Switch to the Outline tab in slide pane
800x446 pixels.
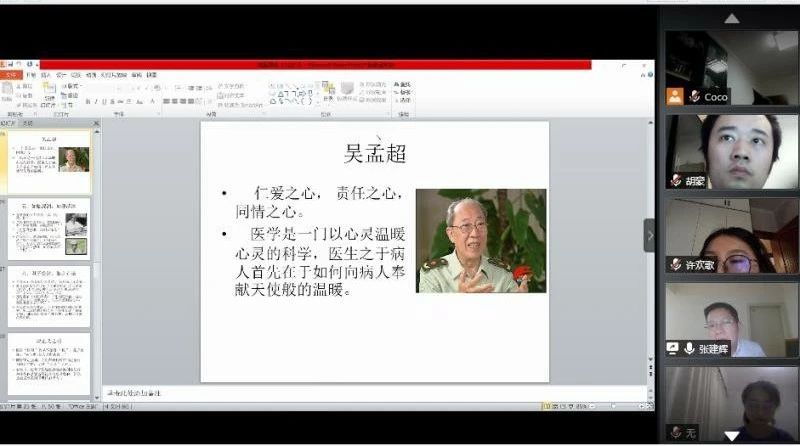28,123
